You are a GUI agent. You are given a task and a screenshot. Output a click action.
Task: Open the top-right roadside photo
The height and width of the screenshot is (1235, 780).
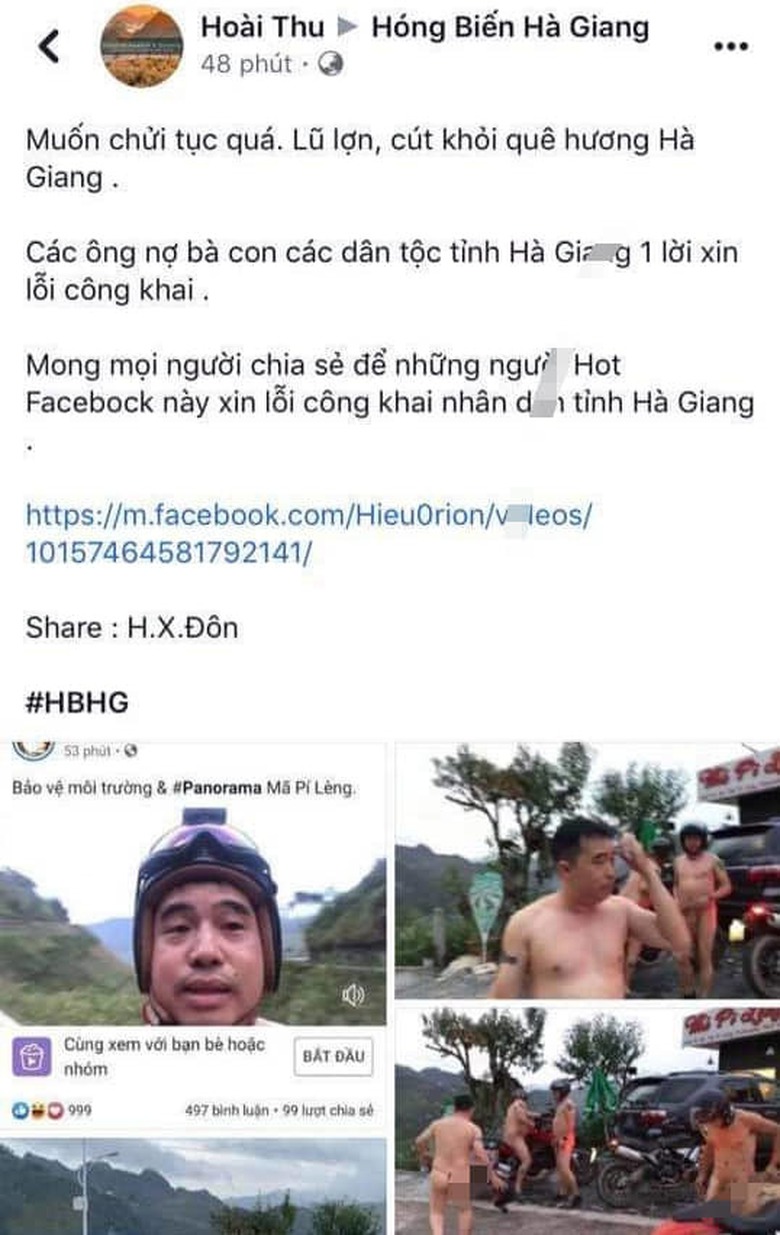click(587, 870)
